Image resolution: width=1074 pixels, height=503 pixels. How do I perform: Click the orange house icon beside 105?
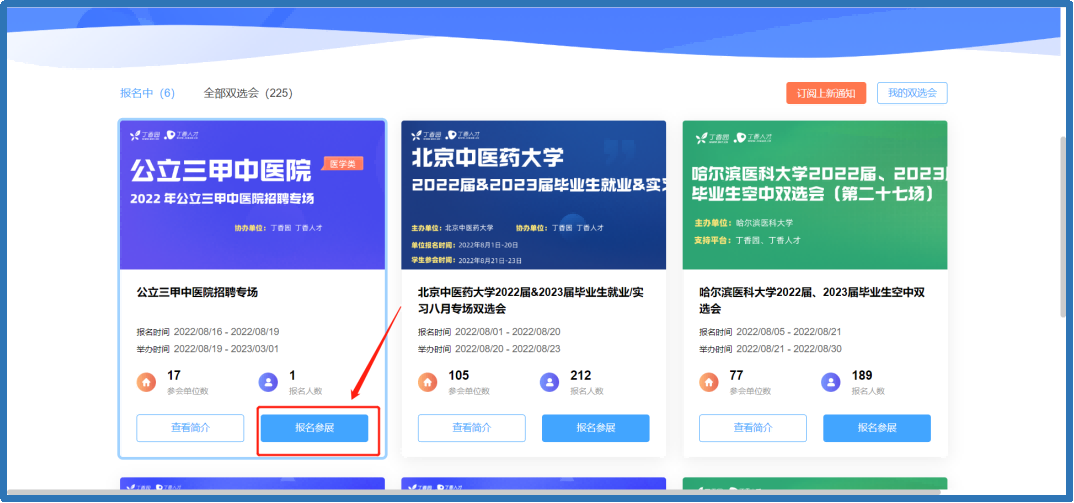click(428, 382)
